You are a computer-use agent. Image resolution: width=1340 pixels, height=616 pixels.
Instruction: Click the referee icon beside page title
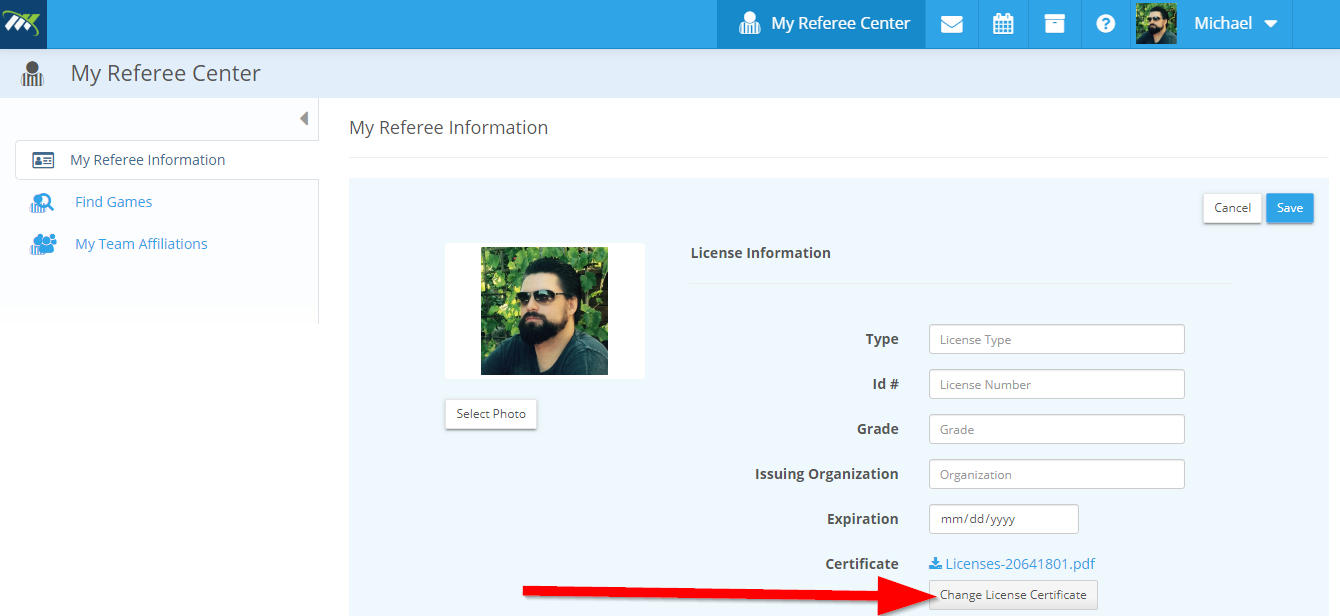click(x=33, y=74)
